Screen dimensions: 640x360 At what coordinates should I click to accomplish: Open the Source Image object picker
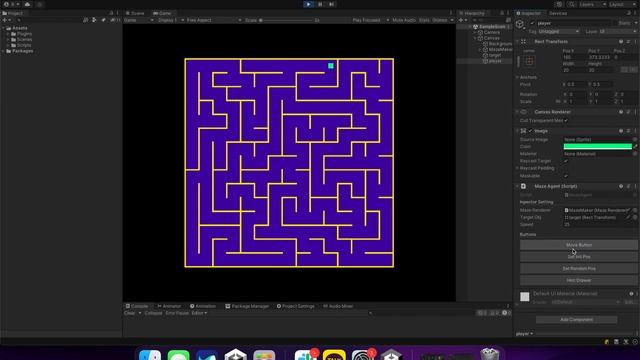tap(635, 140)
